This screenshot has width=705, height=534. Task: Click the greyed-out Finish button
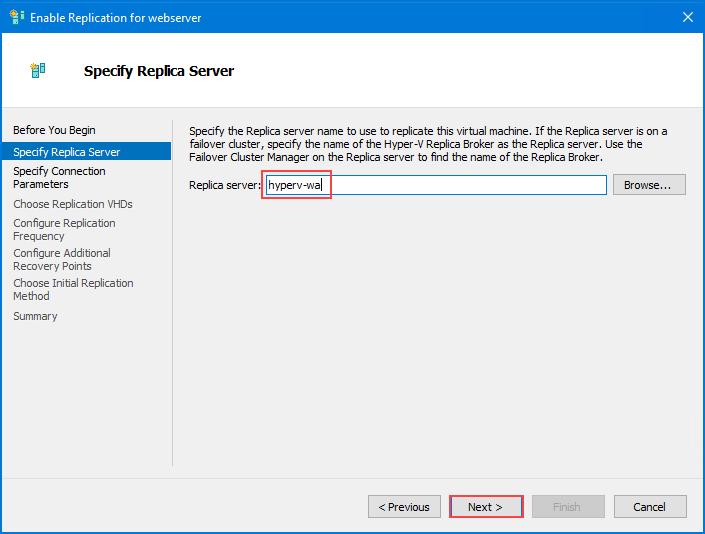568,507
